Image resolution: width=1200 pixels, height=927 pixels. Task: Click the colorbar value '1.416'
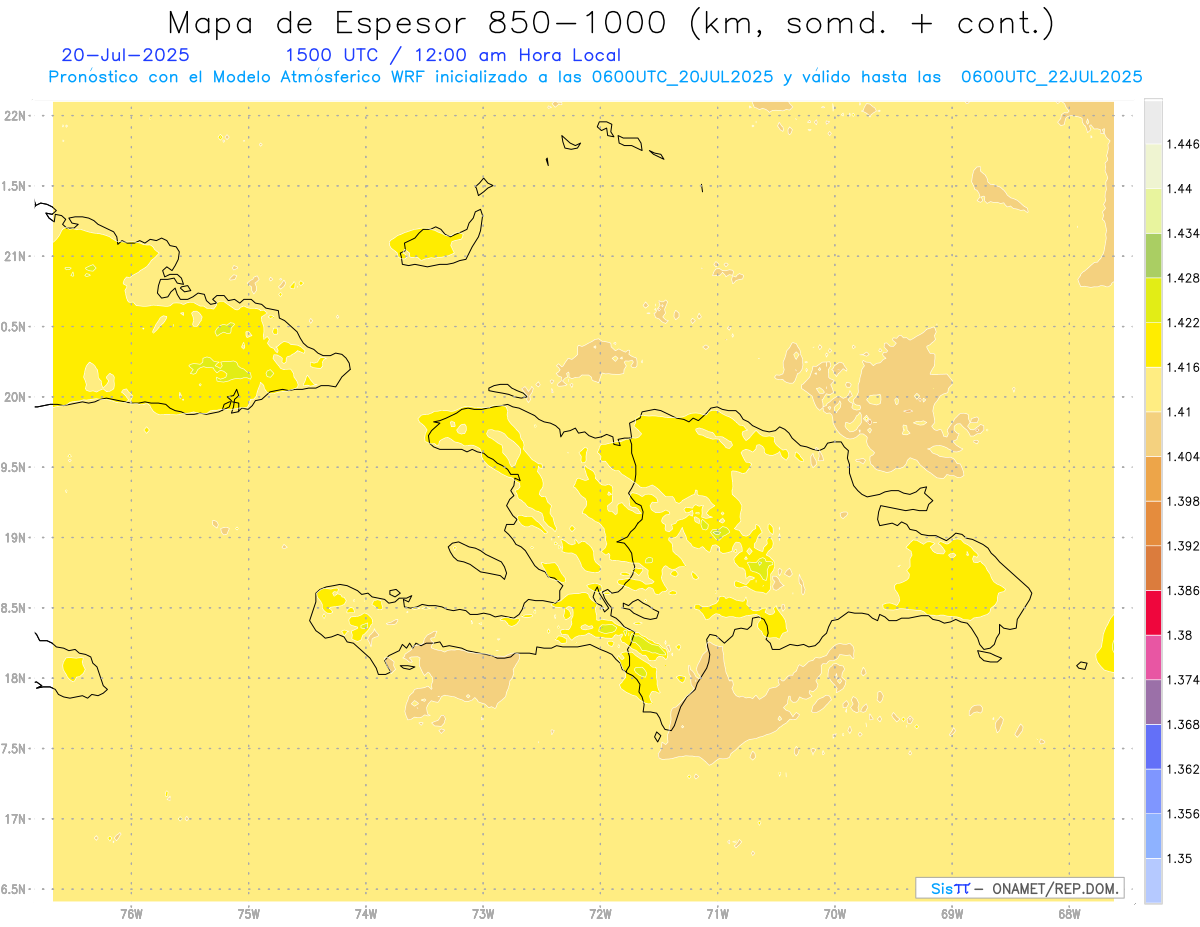tap(1182, 367)
